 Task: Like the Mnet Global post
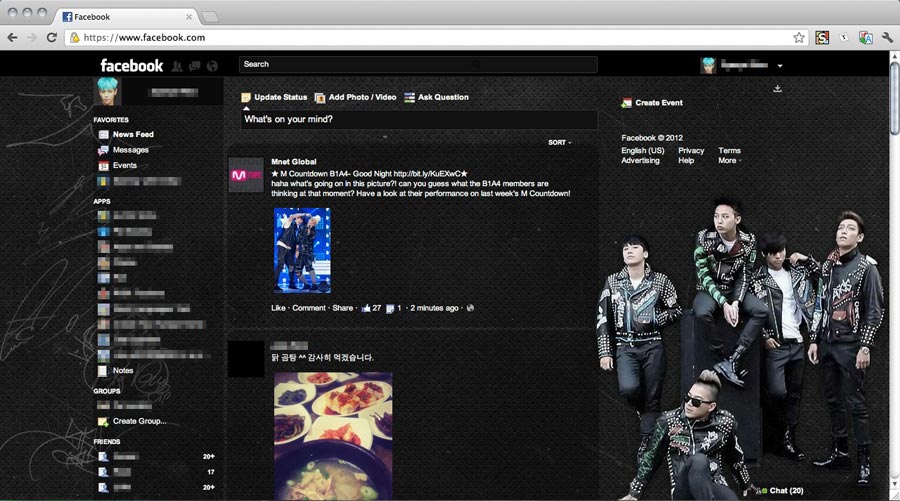278,308
